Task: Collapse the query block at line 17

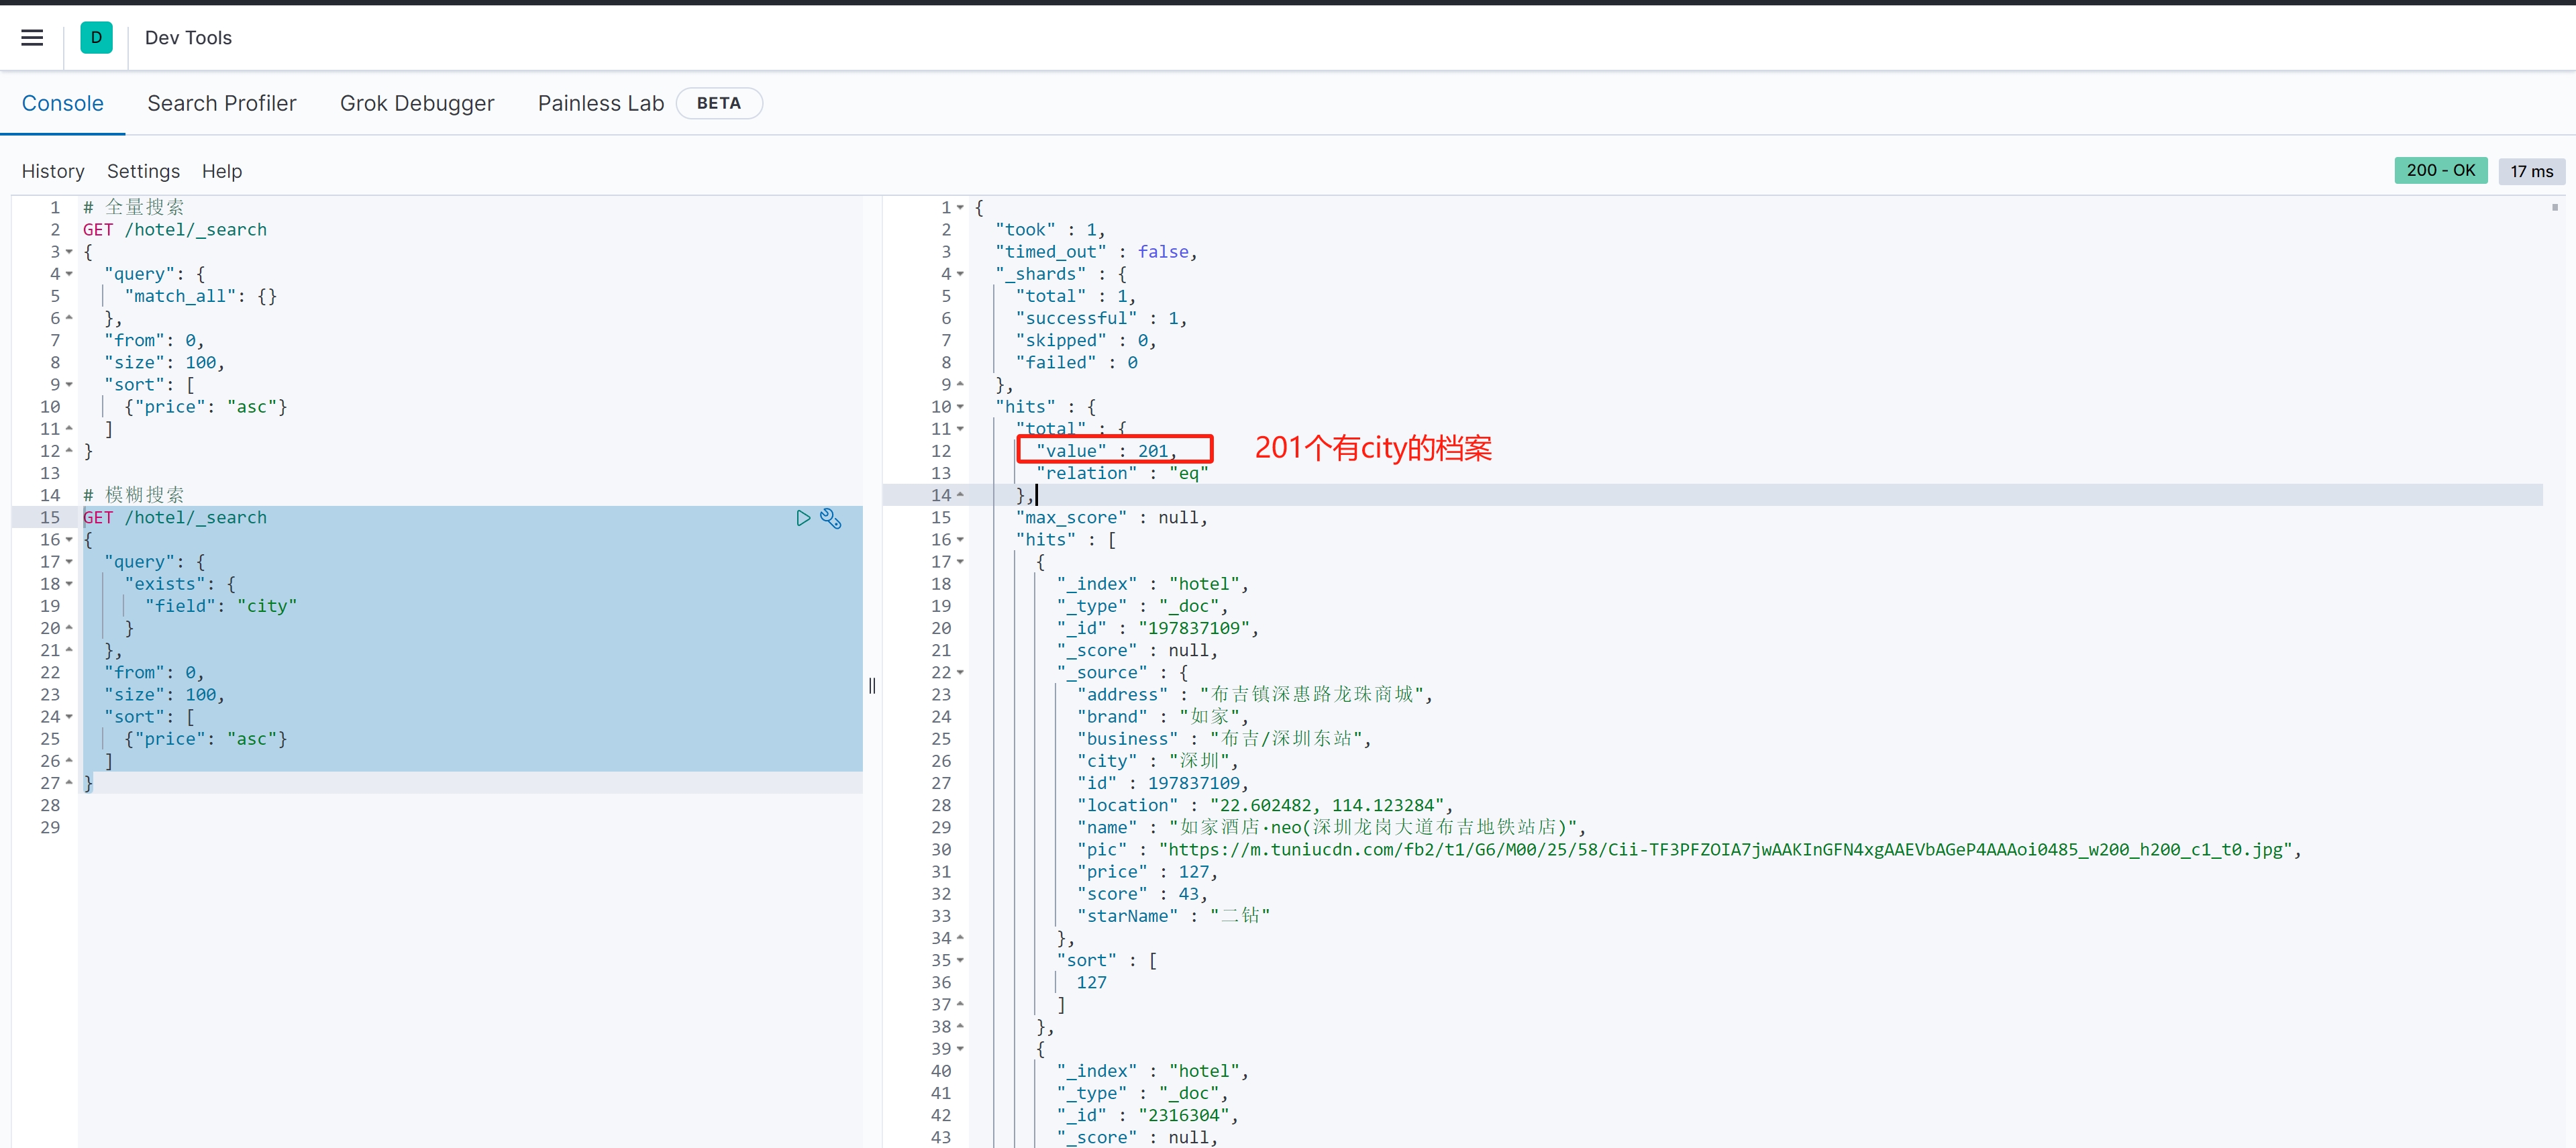Action: pos(69,562)
